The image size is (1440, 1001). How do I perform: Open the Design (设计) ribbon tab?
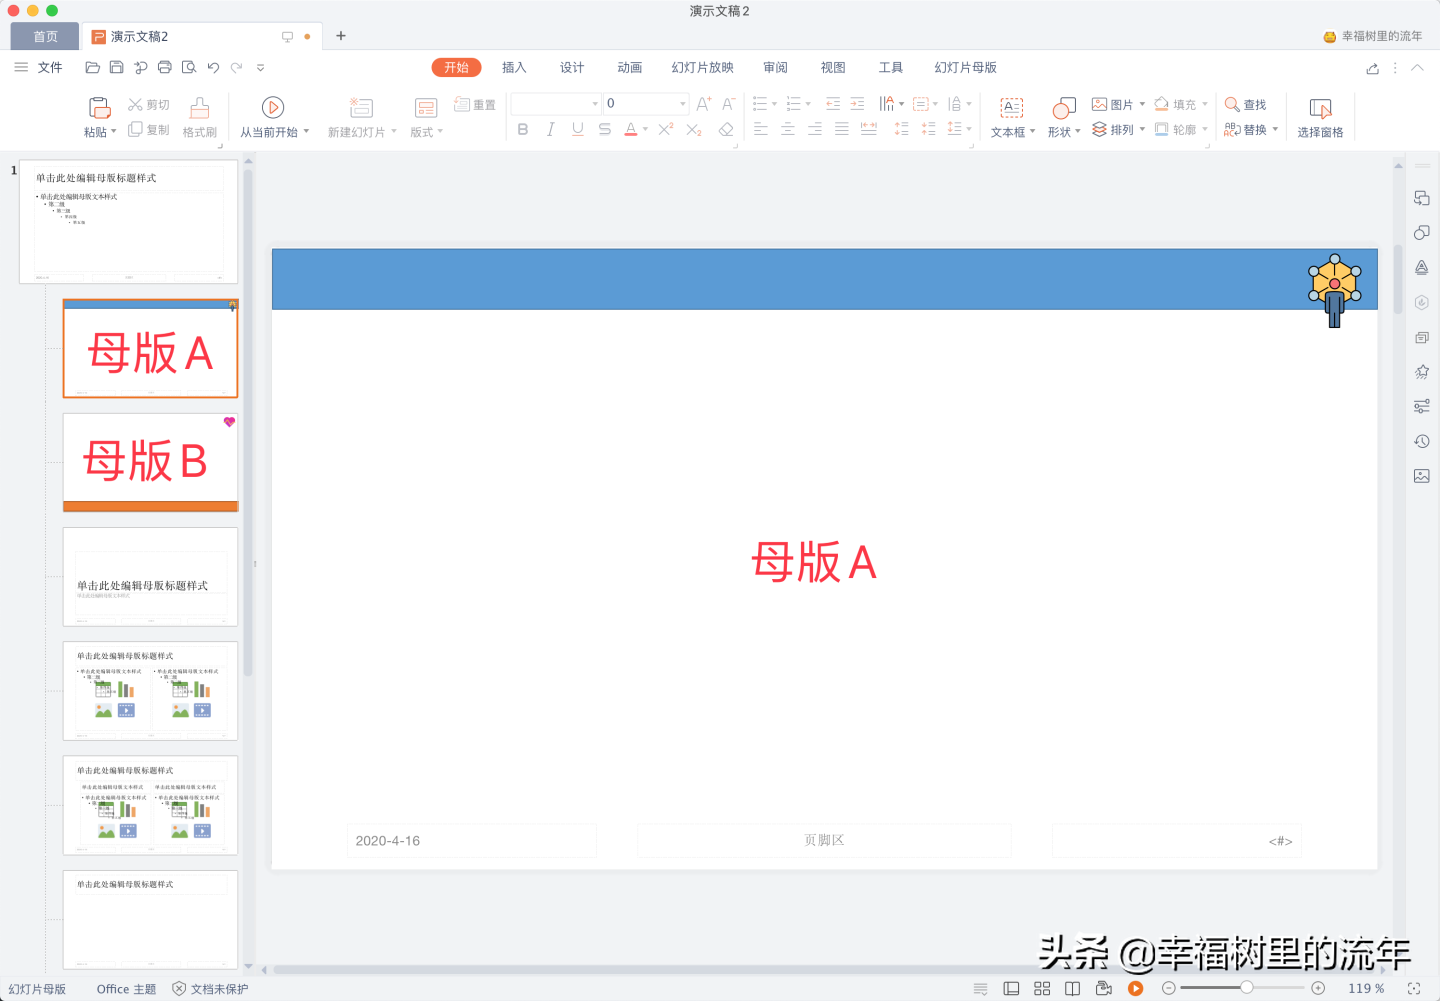point(572,68)
